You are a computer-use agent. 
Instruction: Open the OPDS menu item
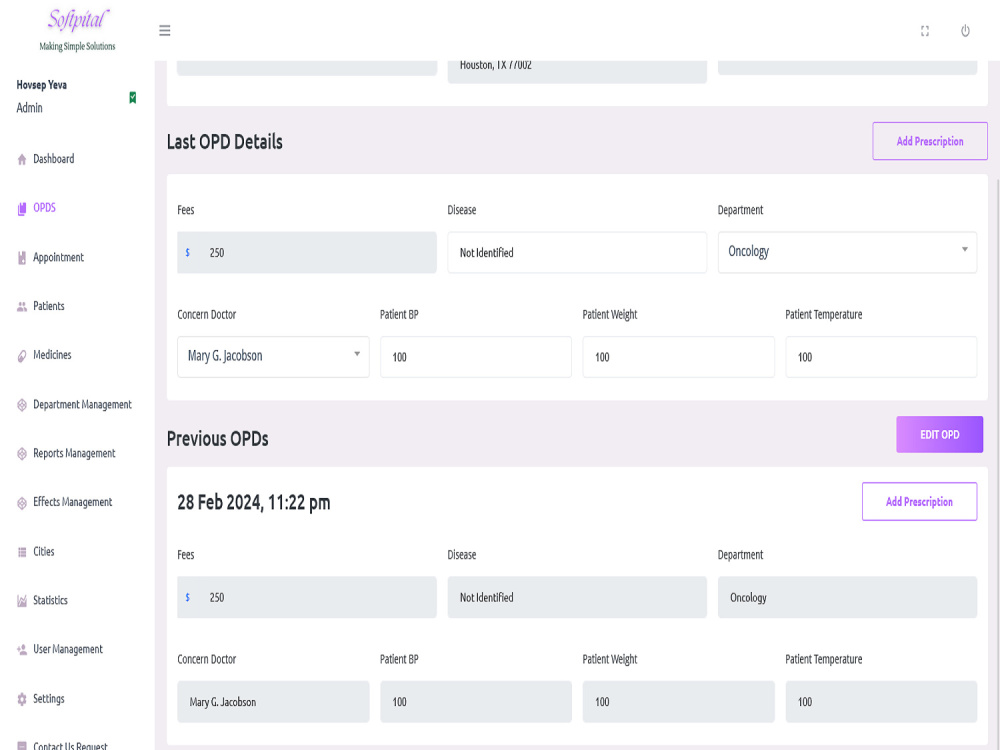[45, 208]
